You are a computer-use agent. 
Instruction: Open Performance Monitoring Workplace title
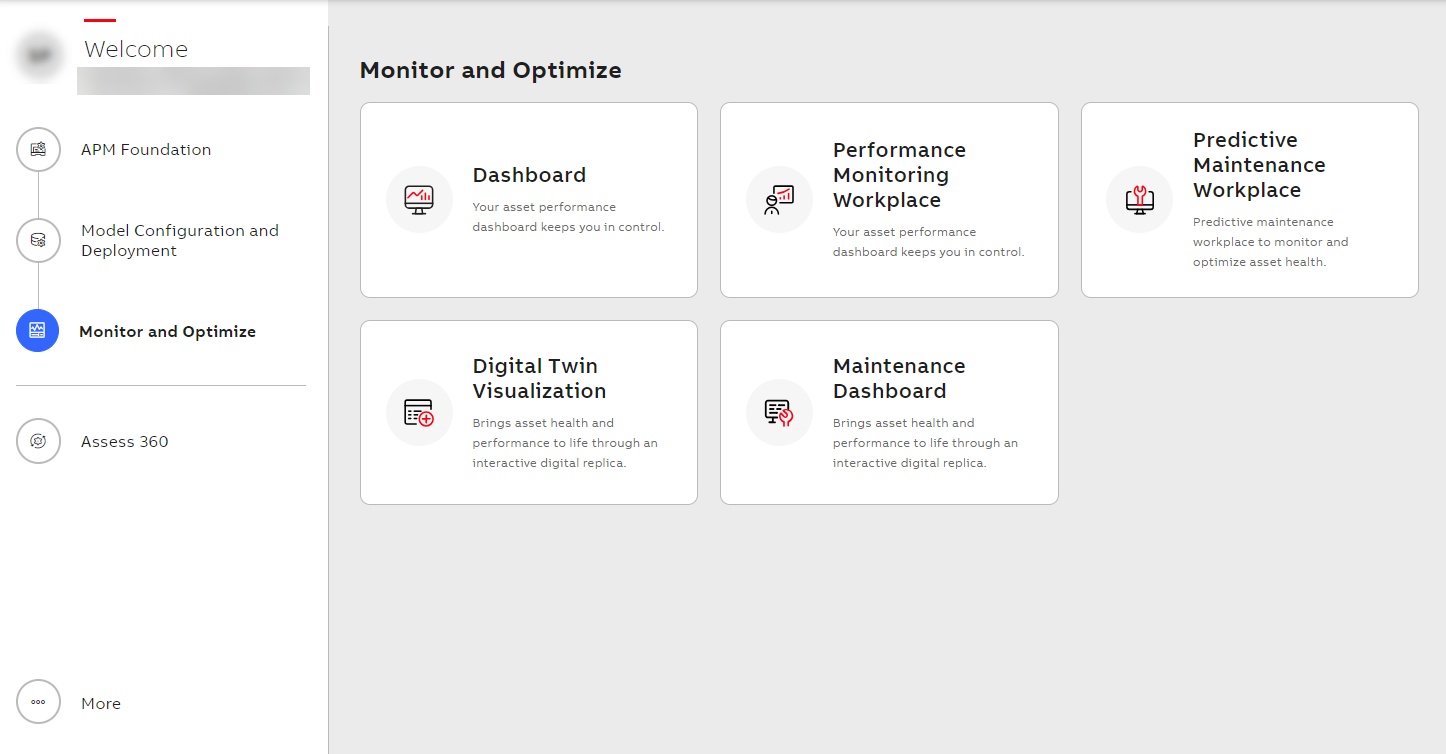pos(899,175)
